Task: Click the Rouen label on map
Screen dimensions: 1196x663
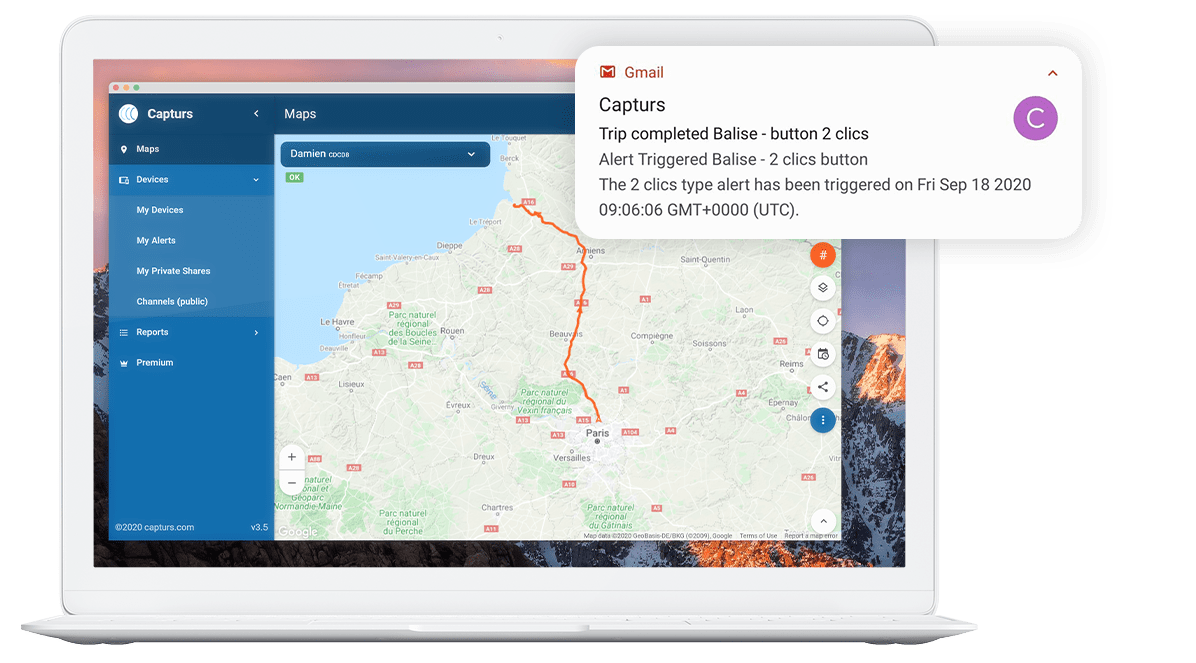Action: 452,331
